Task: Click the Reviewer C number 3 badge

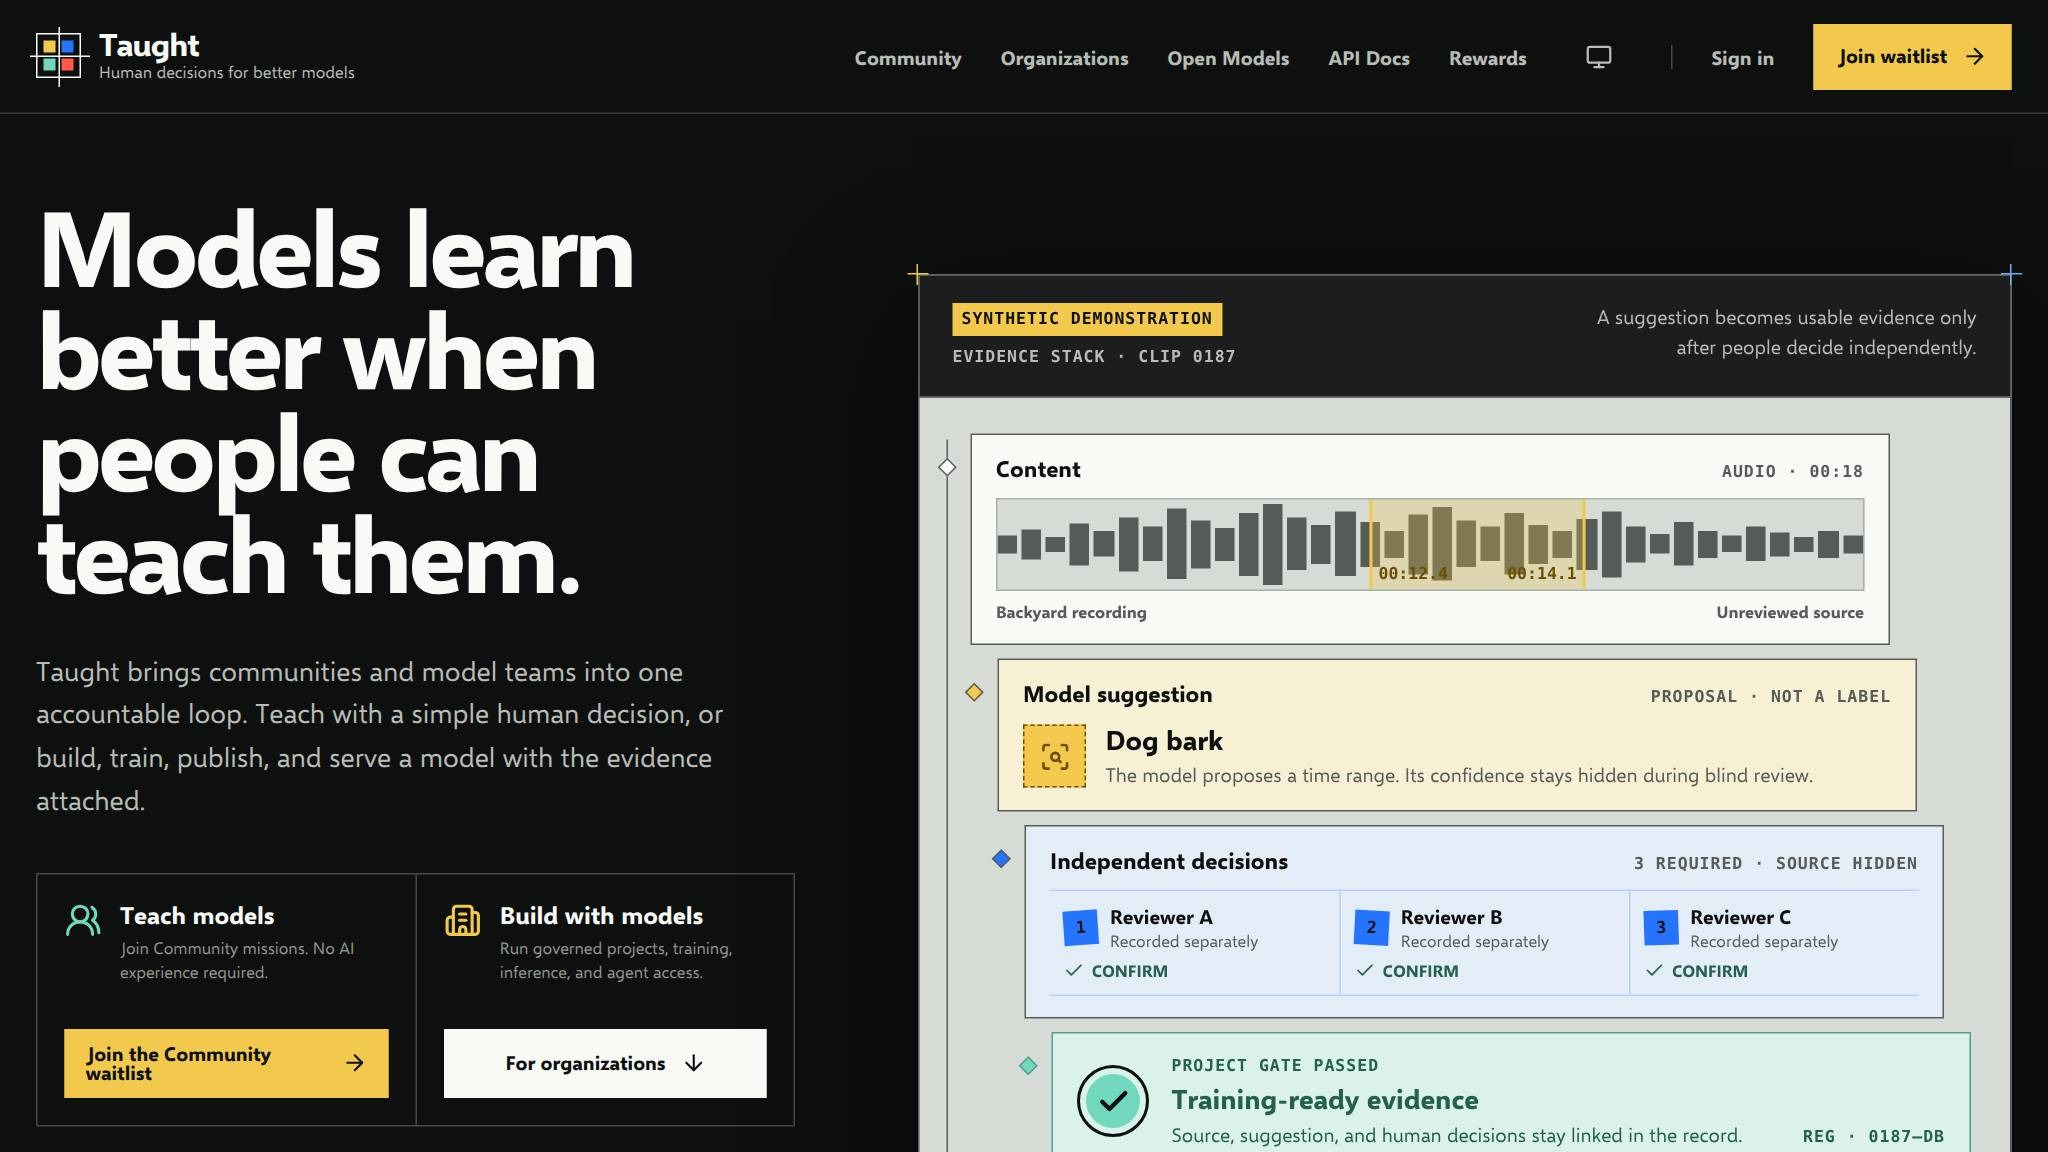Action: 1661,927
